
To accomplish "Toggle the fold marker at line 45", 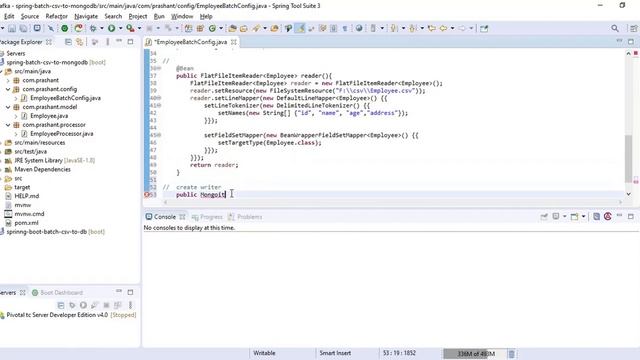I will coord(159,135).
